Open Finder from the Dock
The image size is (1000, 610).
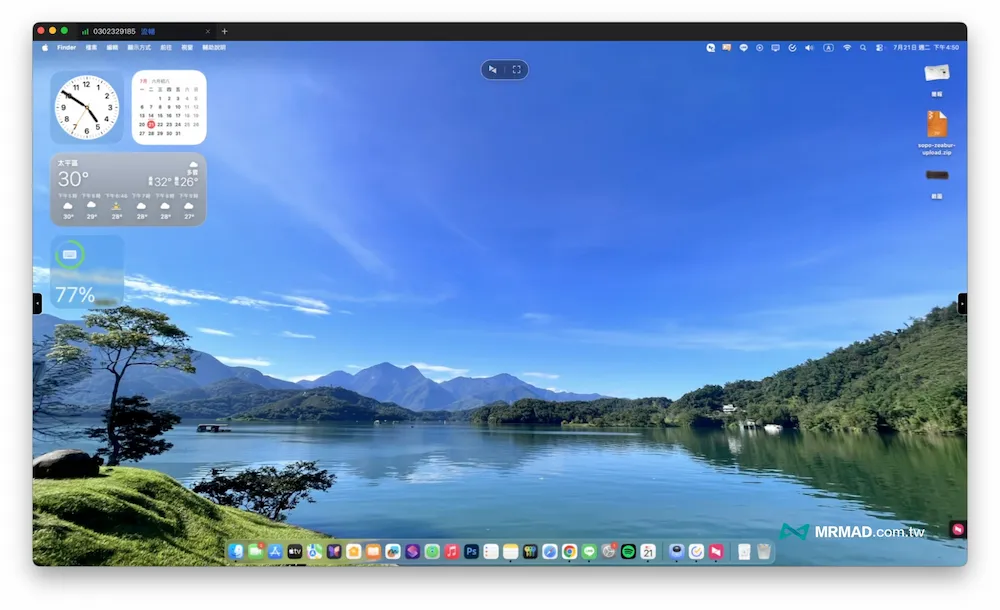click(236, 551)
